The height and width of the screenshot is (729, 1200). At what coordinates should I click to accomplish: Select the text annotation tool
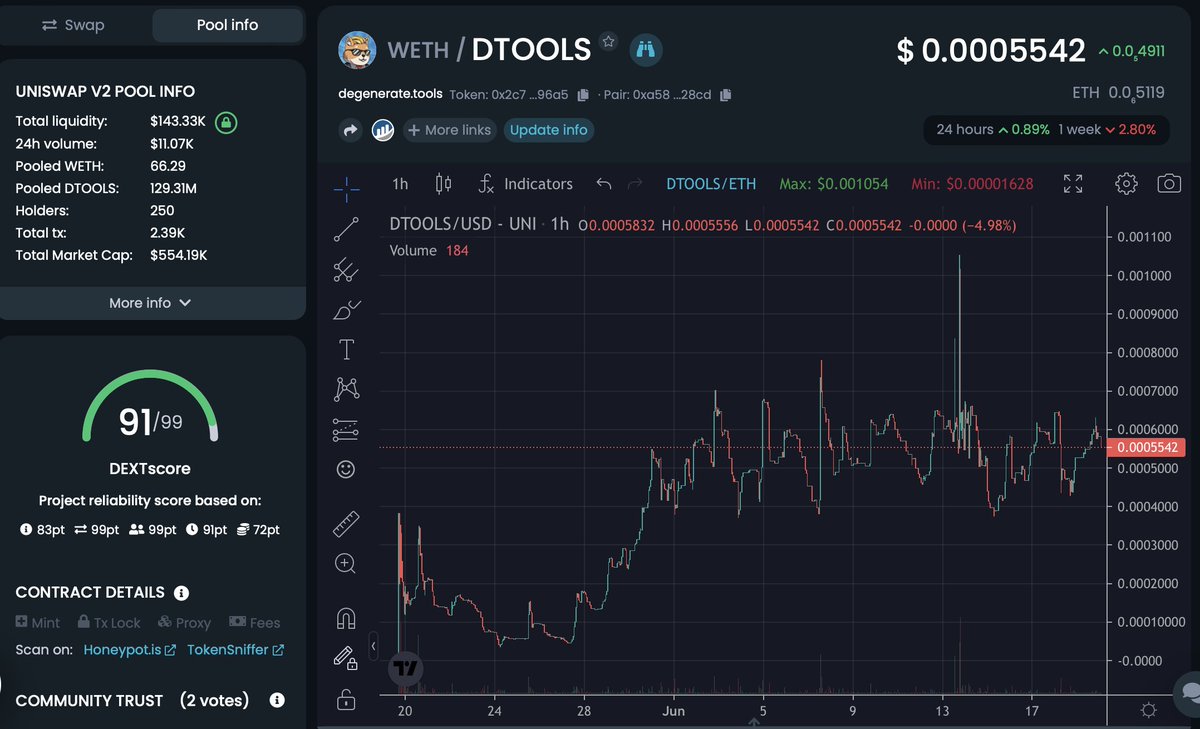click(x=346, y=349)
